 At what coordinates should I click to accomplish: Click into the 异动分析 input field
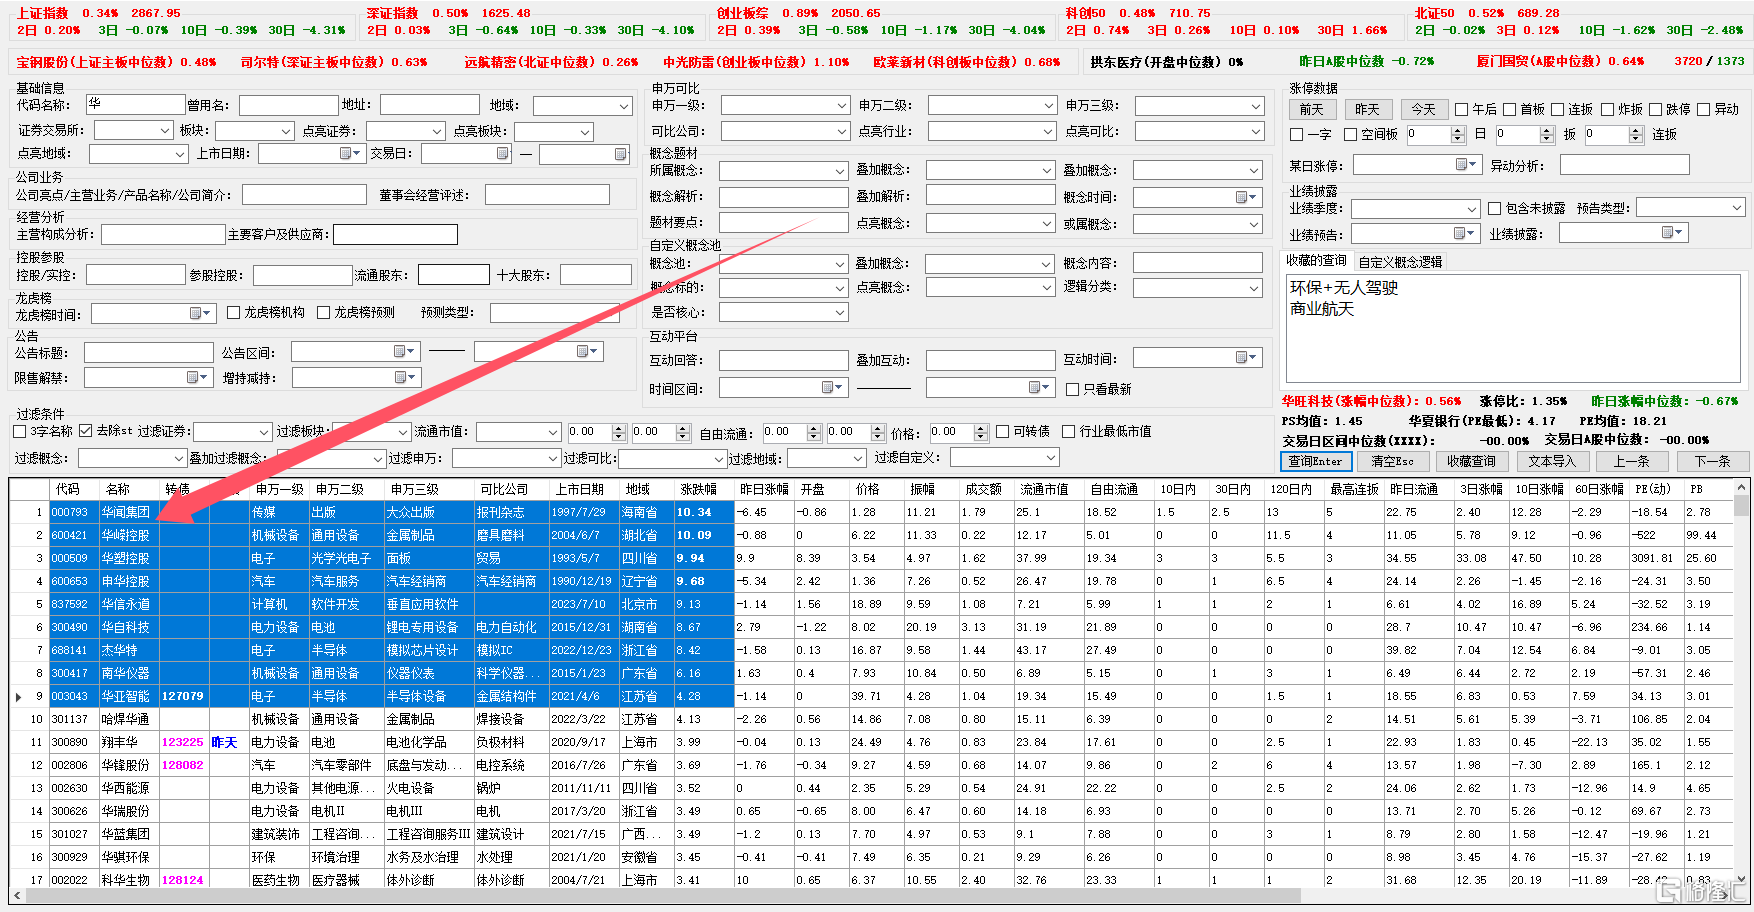pos(1624,165)
